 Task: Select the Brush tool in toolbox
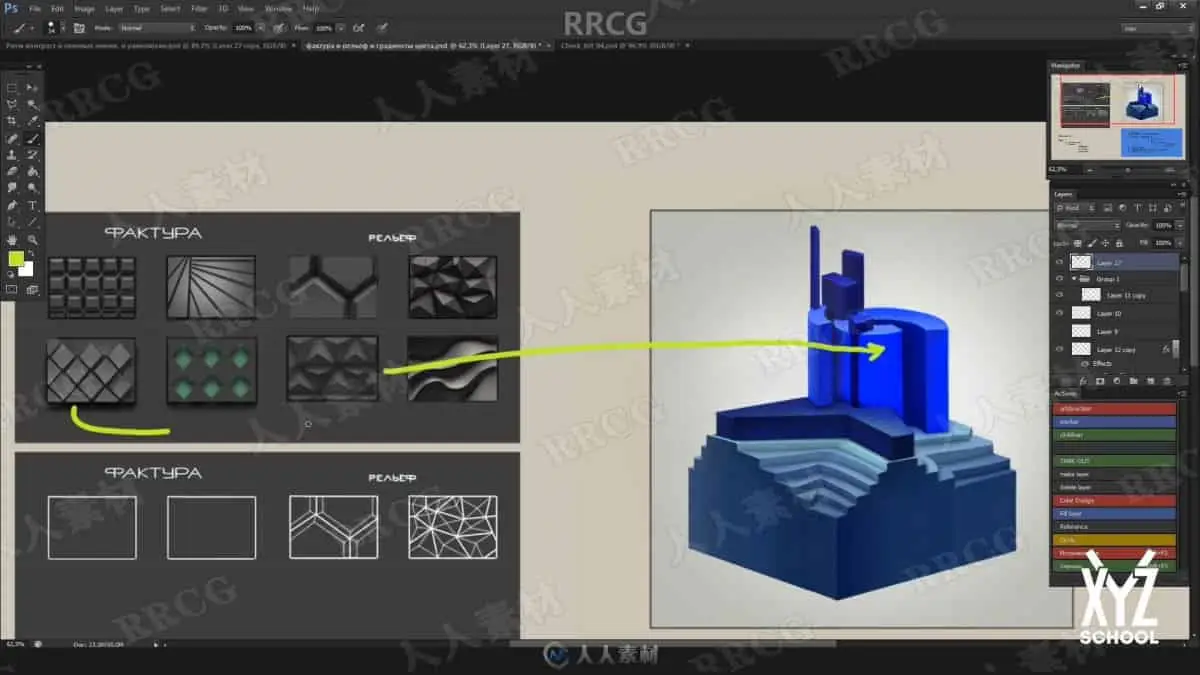(x=32, y=138)
